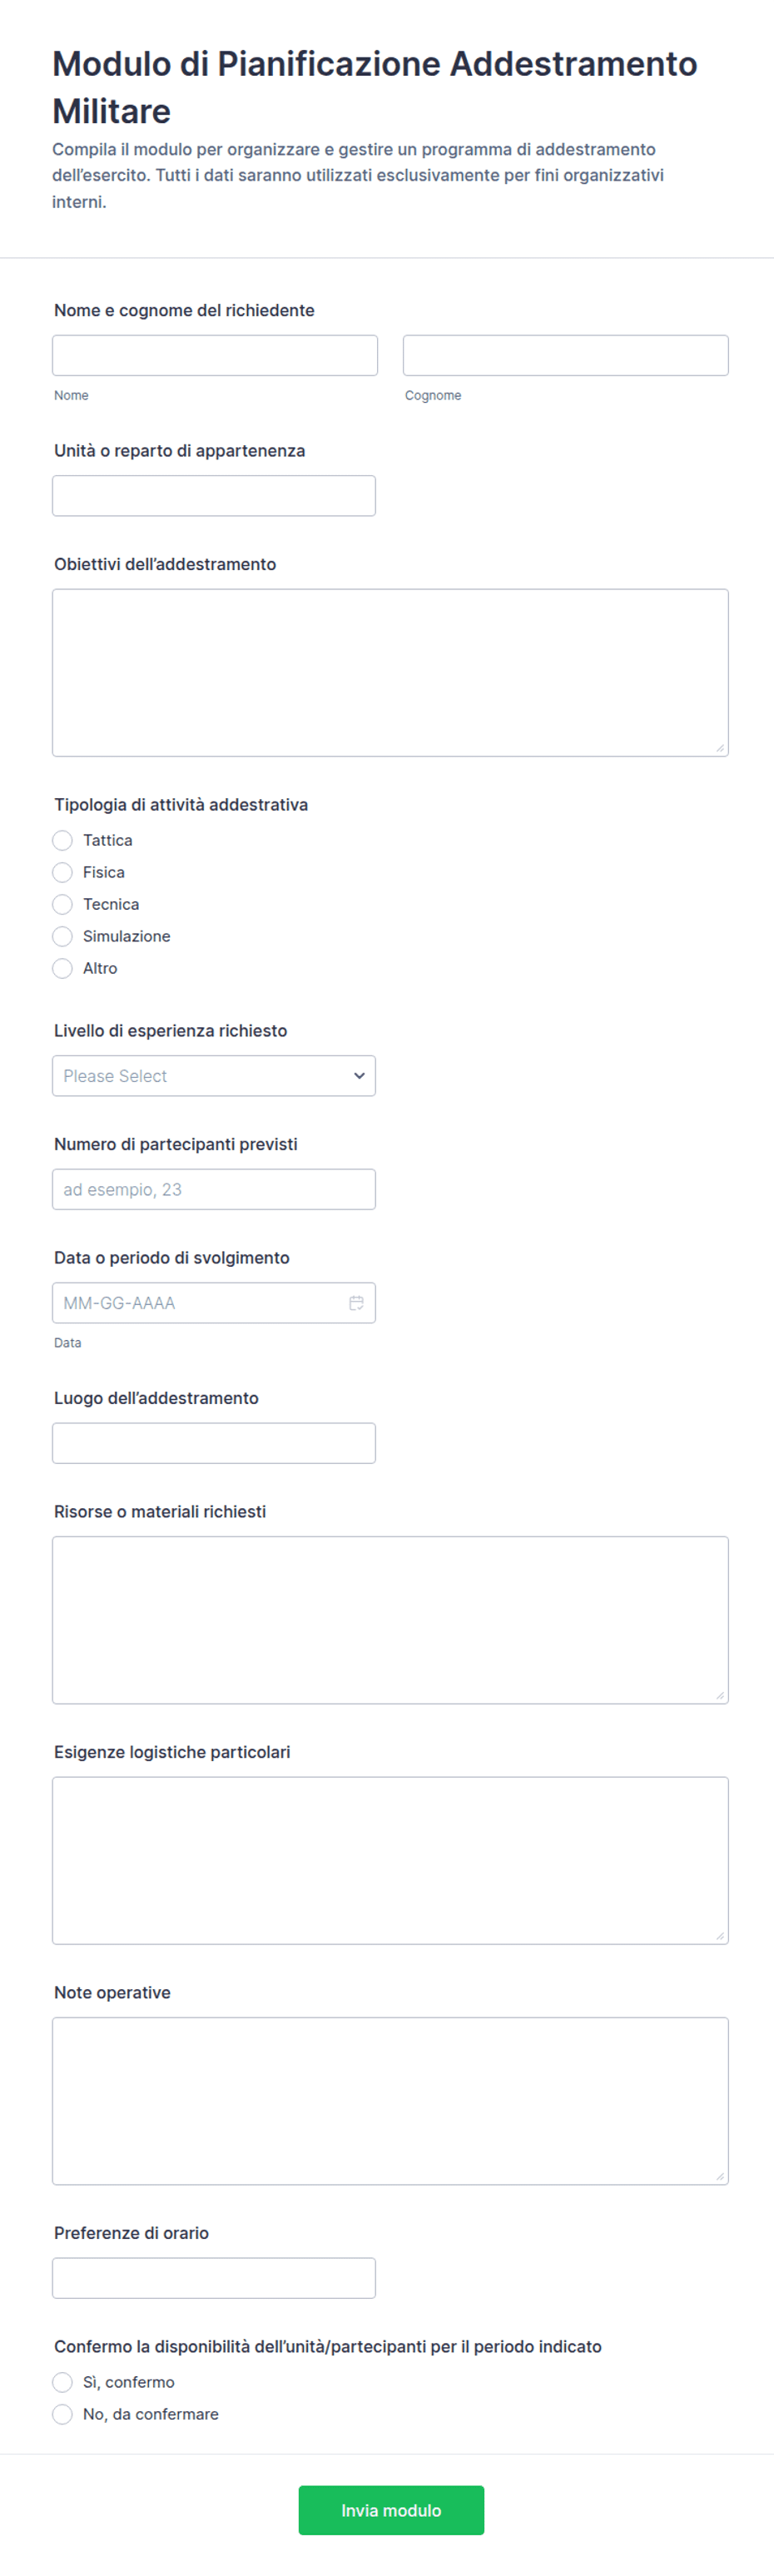Click the Risorse o materiali text area
Image resolution: width=774 pixels, height=2576 pixels.
[390, 1620]
